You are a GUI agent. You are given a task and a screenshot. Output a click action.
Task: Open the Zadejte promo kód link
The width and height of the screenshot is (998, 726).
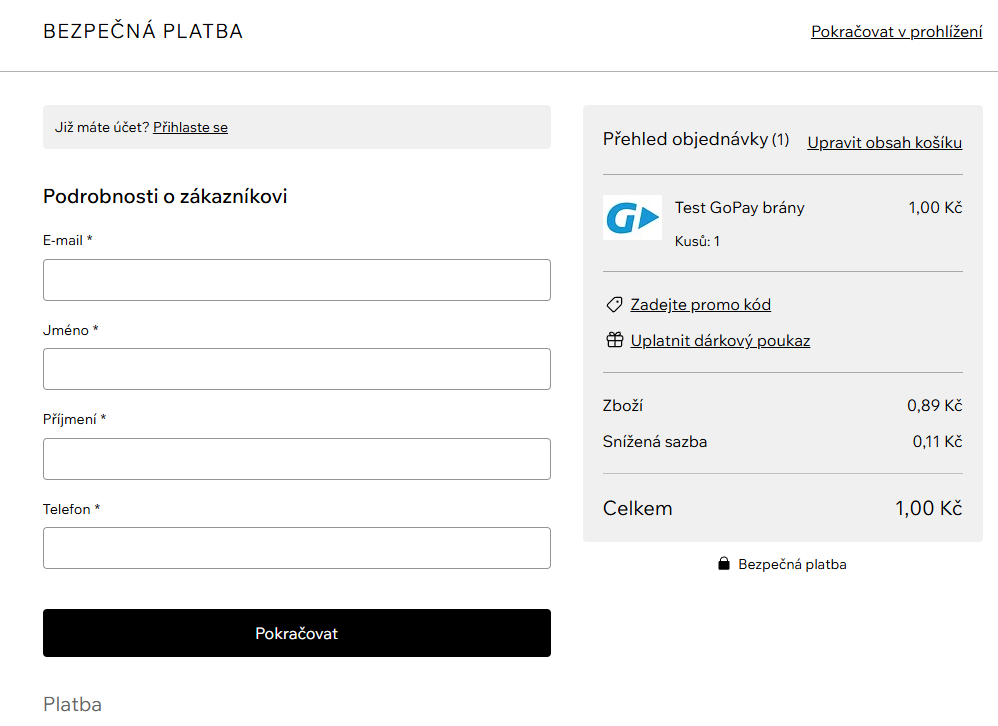(700, 305)
